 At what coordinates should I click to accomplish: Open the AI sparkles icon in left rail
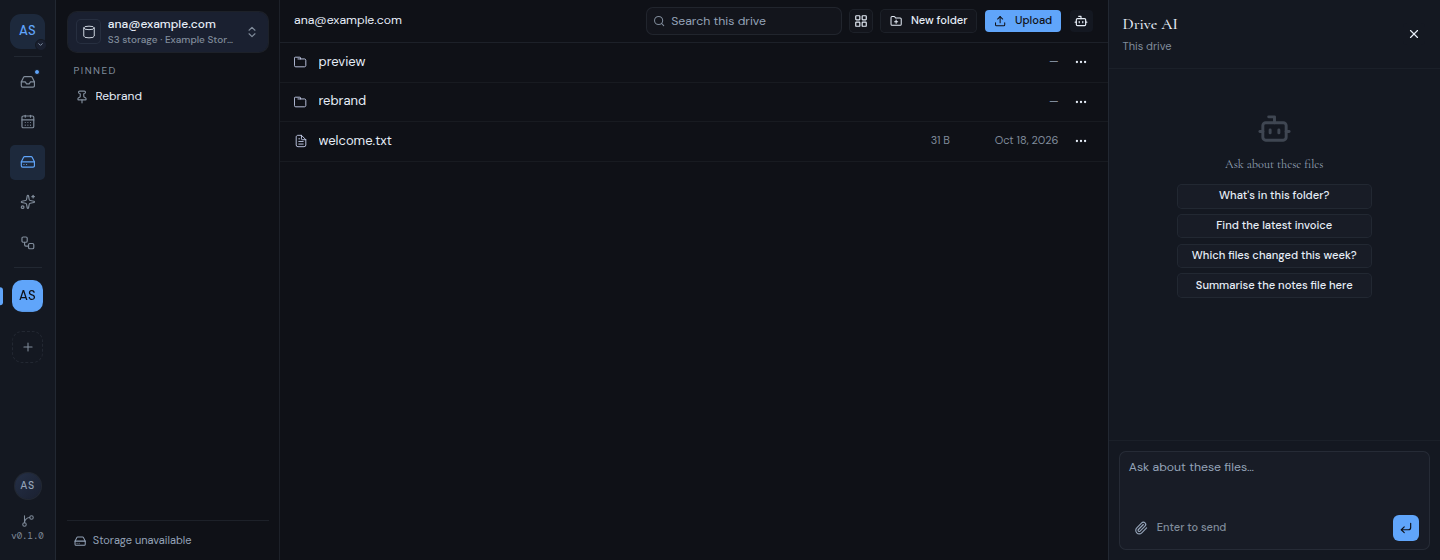click(27, 202)
